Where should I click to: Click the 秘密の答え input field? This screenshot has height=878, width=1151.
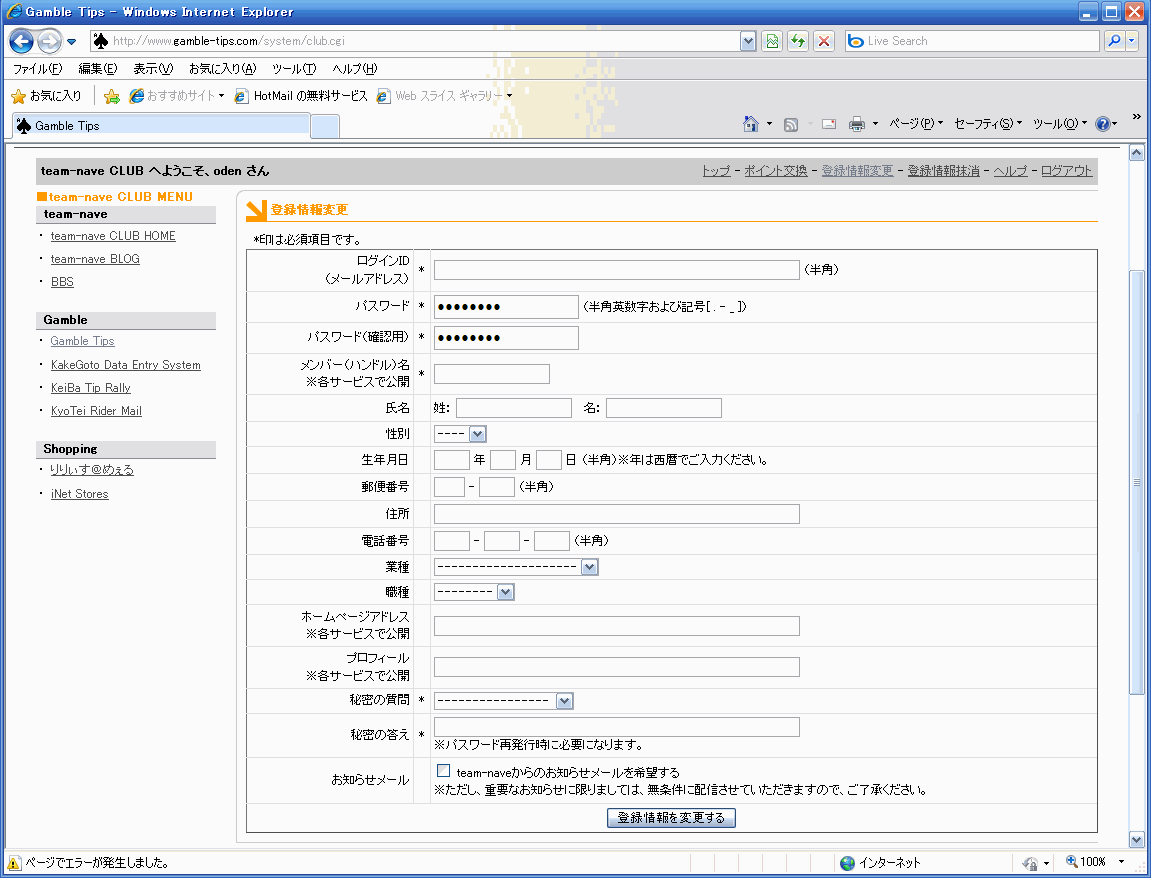617,727
